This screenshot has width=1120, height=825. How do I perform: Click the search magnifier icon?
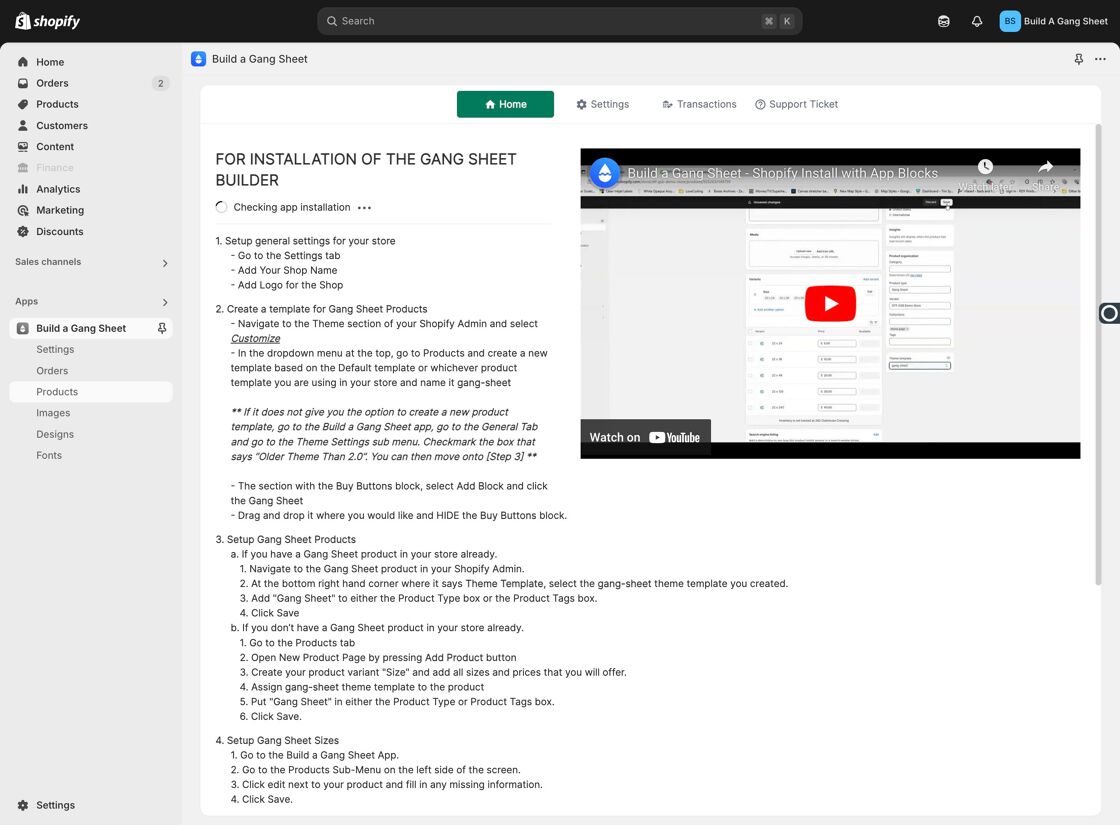[331, 21]
